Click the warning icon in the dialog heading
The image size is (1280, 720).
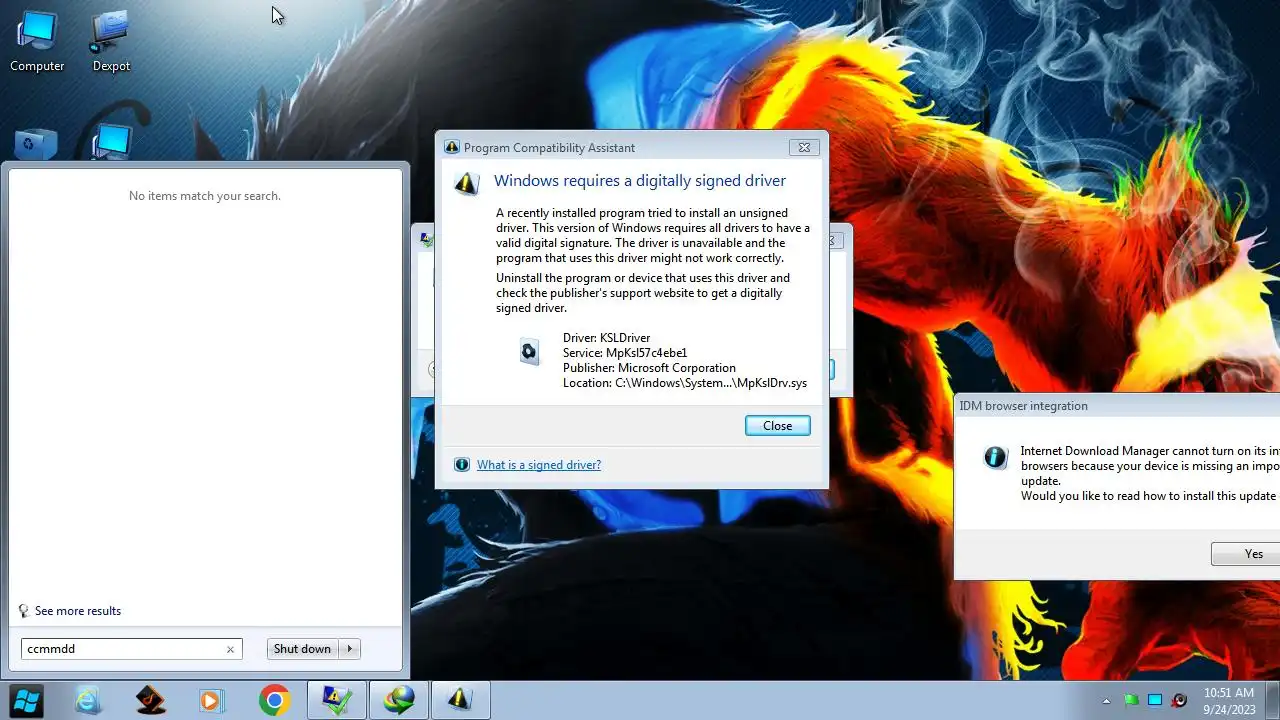coord(467,183)
